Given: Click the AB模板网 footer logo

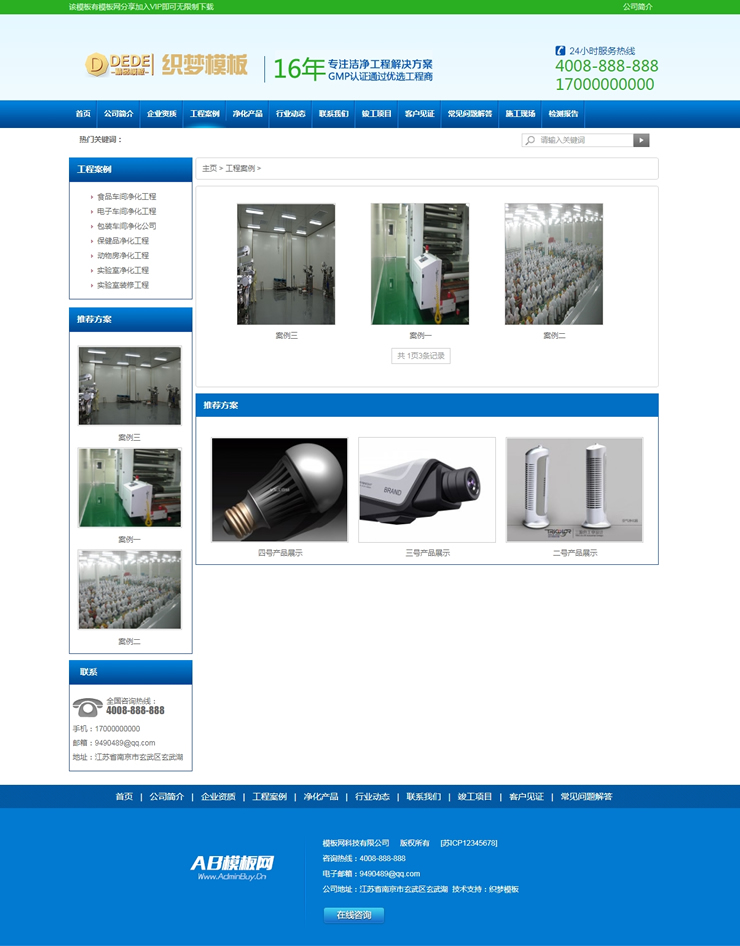Looking at the screenshot, I should 232,866.
